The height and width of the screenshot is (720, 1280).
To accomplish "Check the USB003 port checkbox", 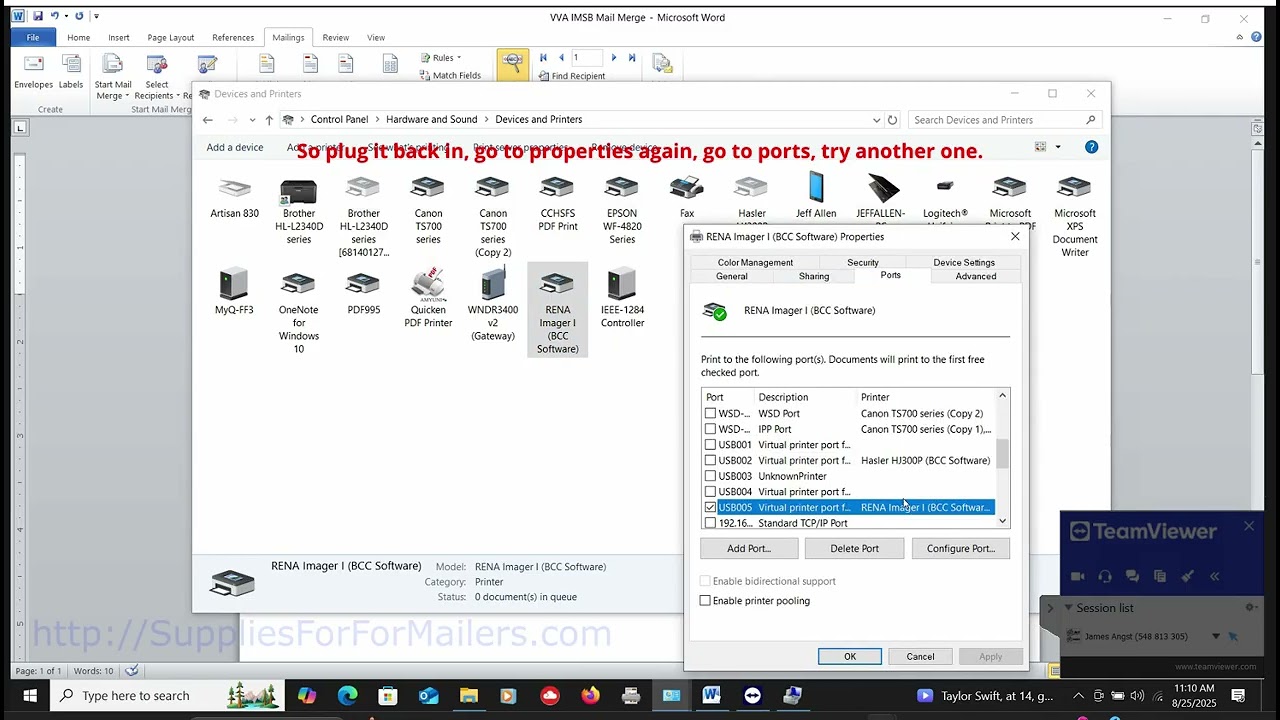I will (710, 476).
